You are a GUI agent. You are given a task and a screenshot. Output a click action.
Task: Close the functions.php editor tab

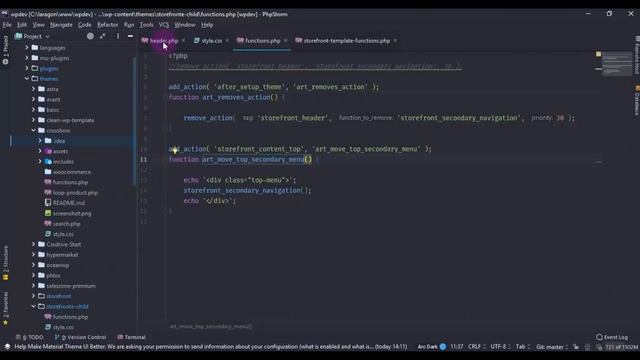[x=285, y=41]
